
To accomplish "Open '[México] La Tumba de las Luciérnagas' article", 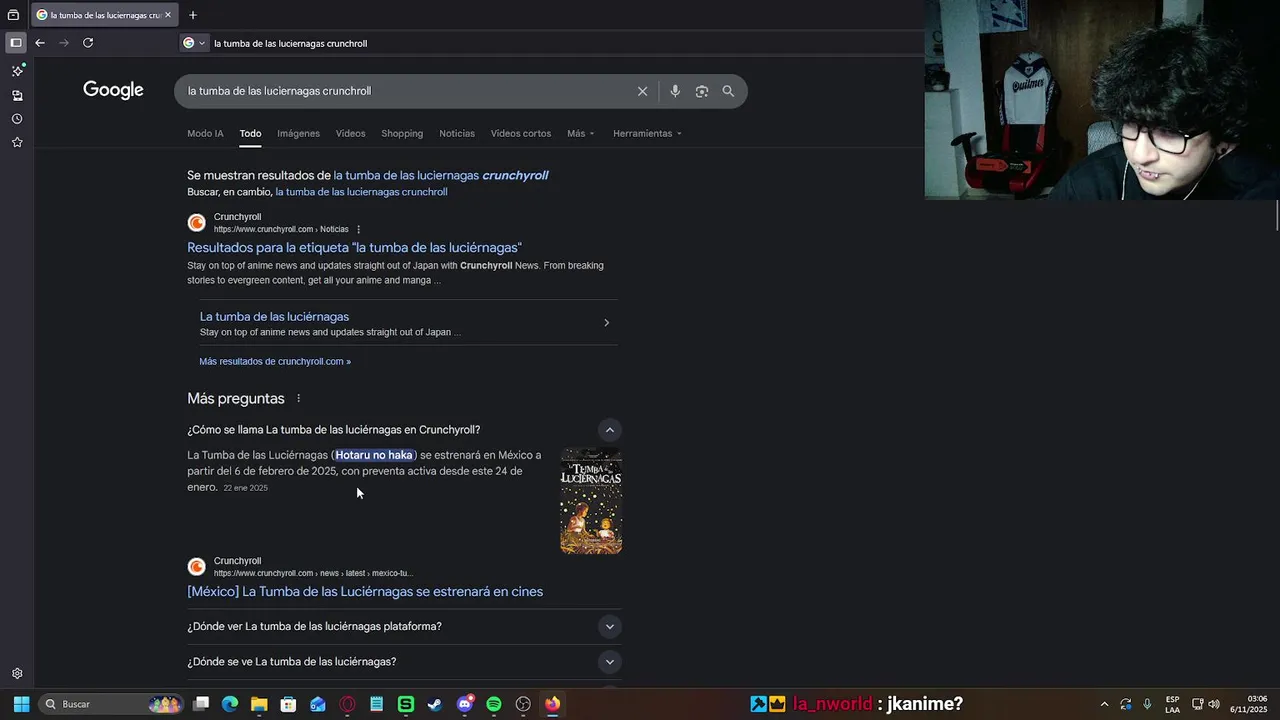I will tap(365, 592).
